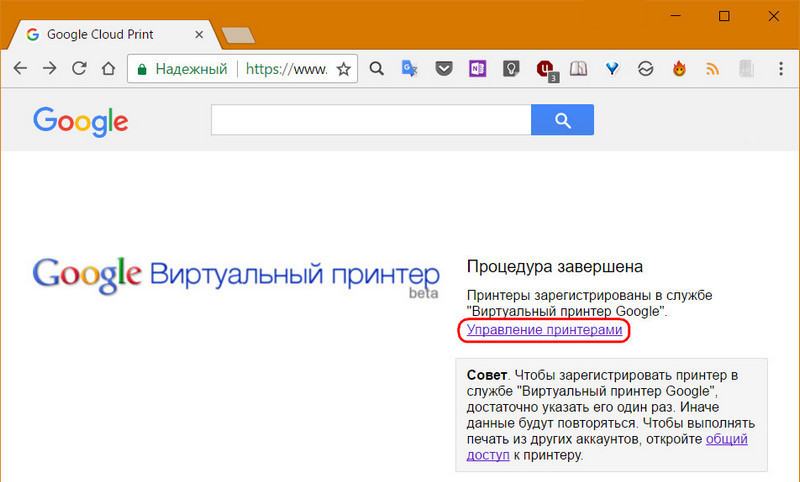This screenshot has height=482, width=800.
Task: Open the RSS feed extension
Action: 712,68
